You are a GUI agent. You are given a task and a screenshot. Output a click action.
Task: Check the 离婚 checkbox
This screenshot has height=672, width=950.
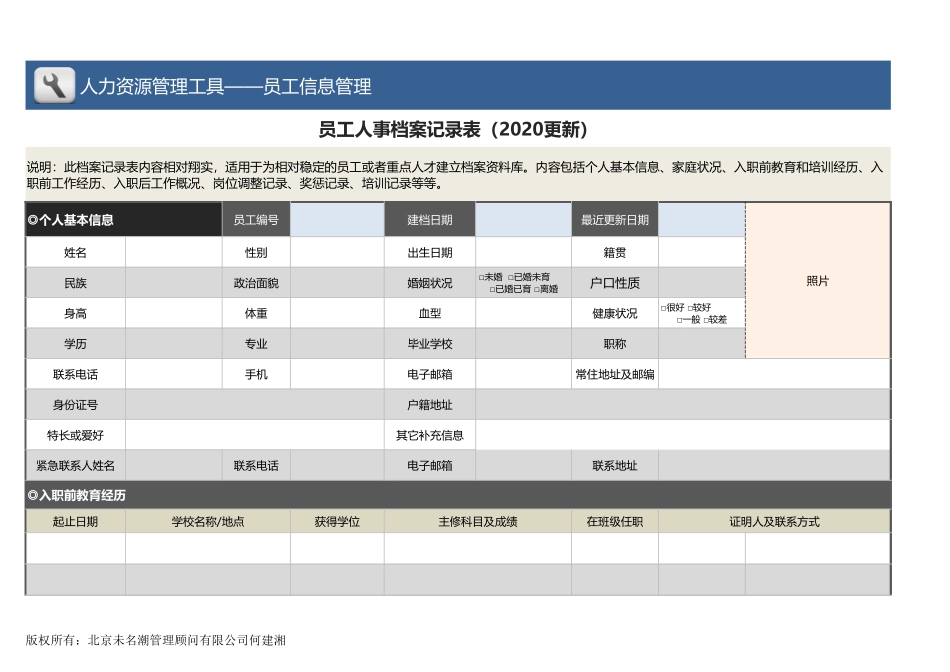point(537,289)
